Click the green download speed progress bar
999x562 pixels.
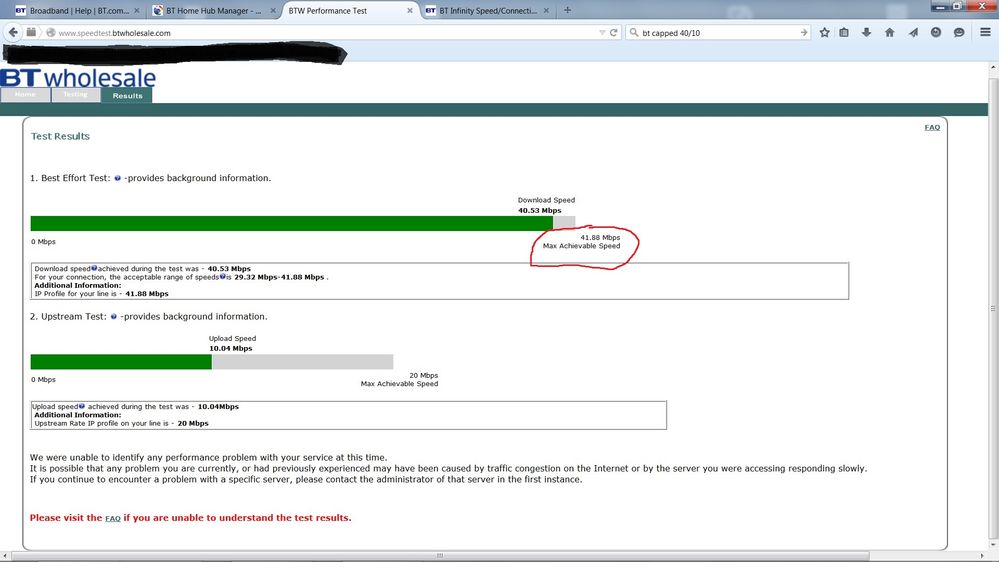[292, 223]
